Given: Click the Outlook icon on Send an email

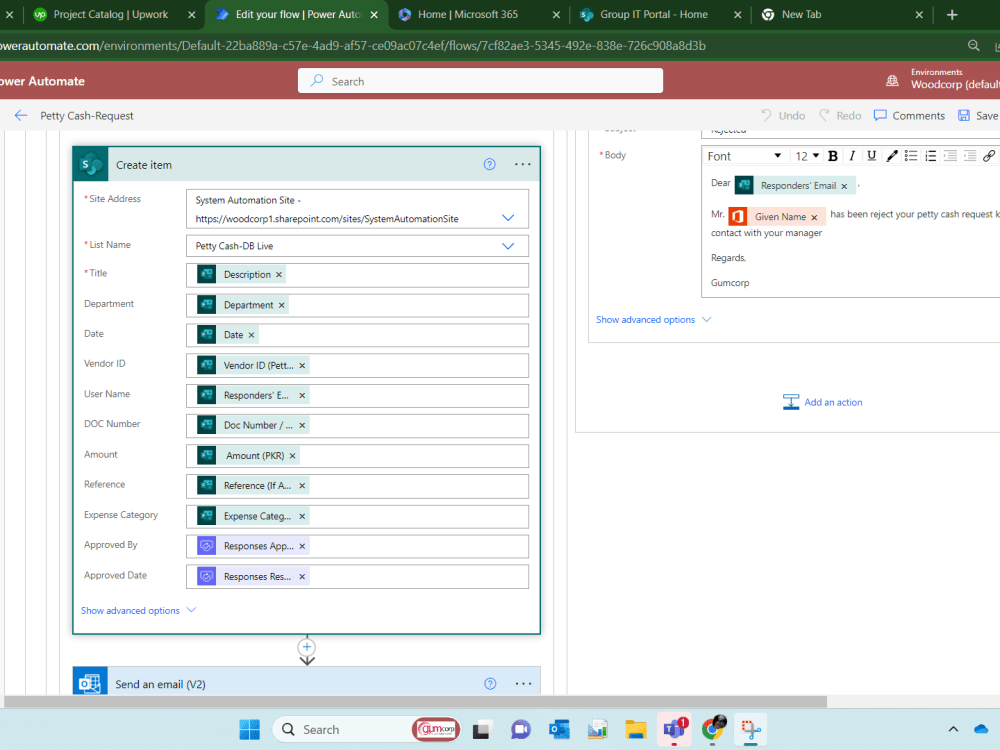Looking at the screenshot, I should click(90, 683).
